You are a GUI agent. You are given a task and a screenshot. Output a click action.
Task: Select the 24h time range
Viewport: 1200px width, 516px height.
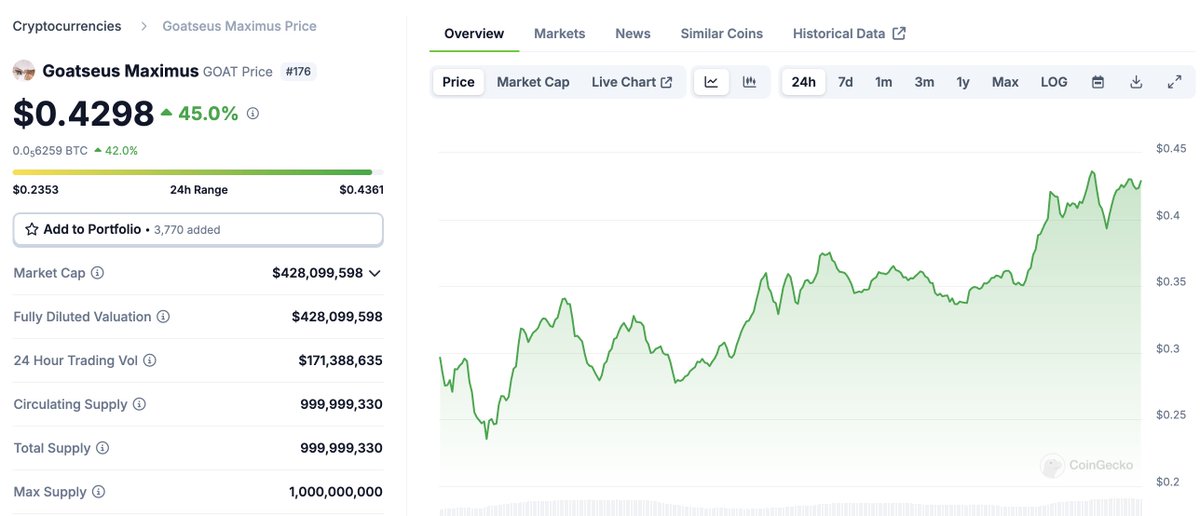(x=804, y=82)
